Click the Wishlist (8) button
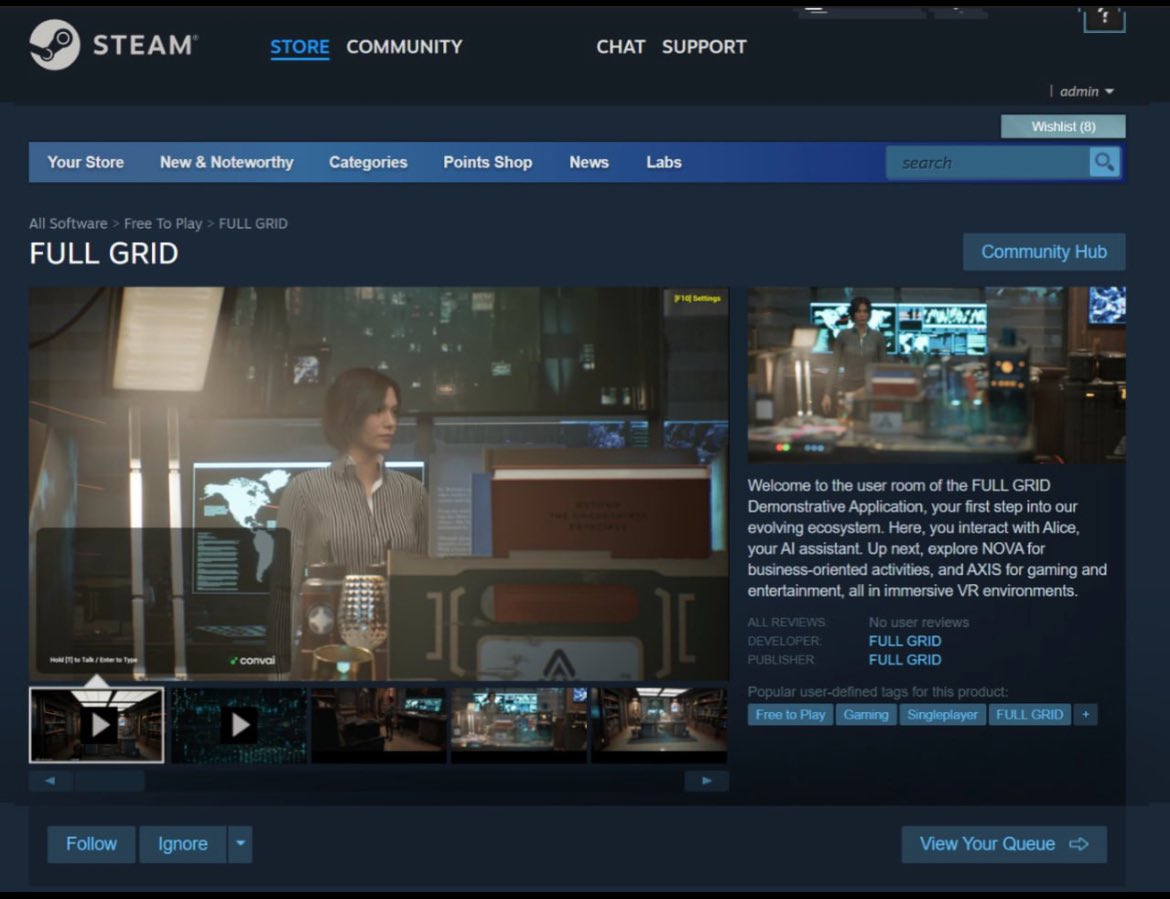The width and height of the screenshot is (1170, 899). (1063, 126)
